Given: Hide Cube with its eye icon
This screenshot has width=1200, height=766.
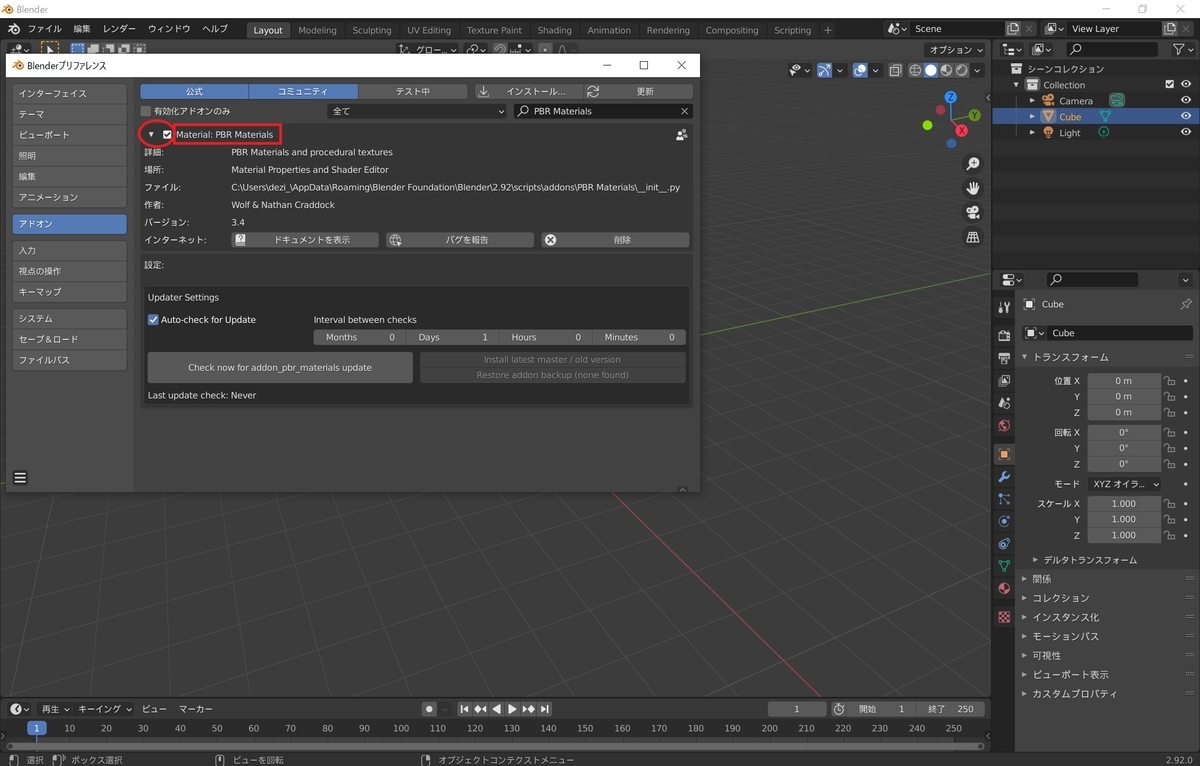Looking at the screenshot, I should coord(1186,117).
